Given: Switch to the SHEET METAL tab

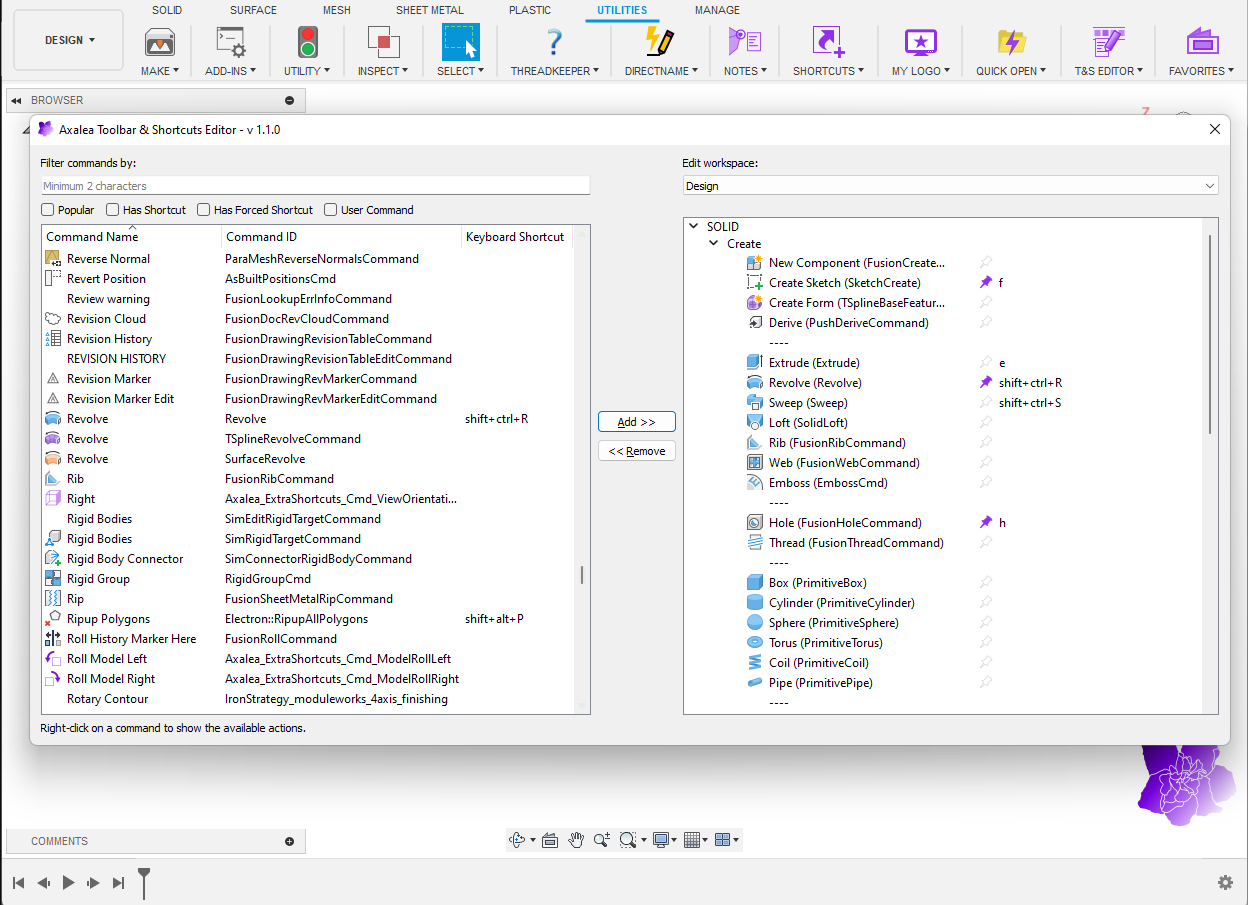Looking at the screenshot, I should click(429, 10).
